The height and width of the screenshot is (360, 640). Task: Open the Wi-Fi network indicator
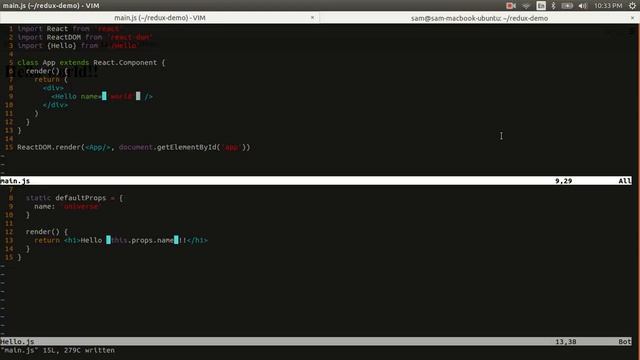tap(526, 6)
